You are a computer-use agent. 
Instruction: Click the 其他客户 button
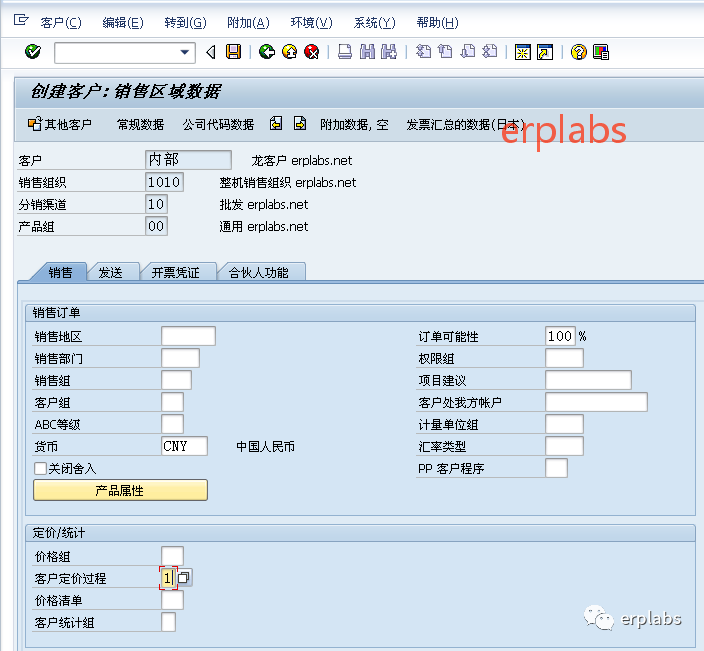pos(60,124)
